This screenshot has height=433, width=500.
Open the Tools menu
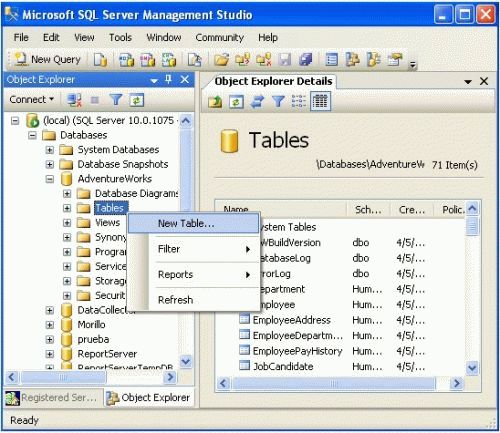(120, 37)
